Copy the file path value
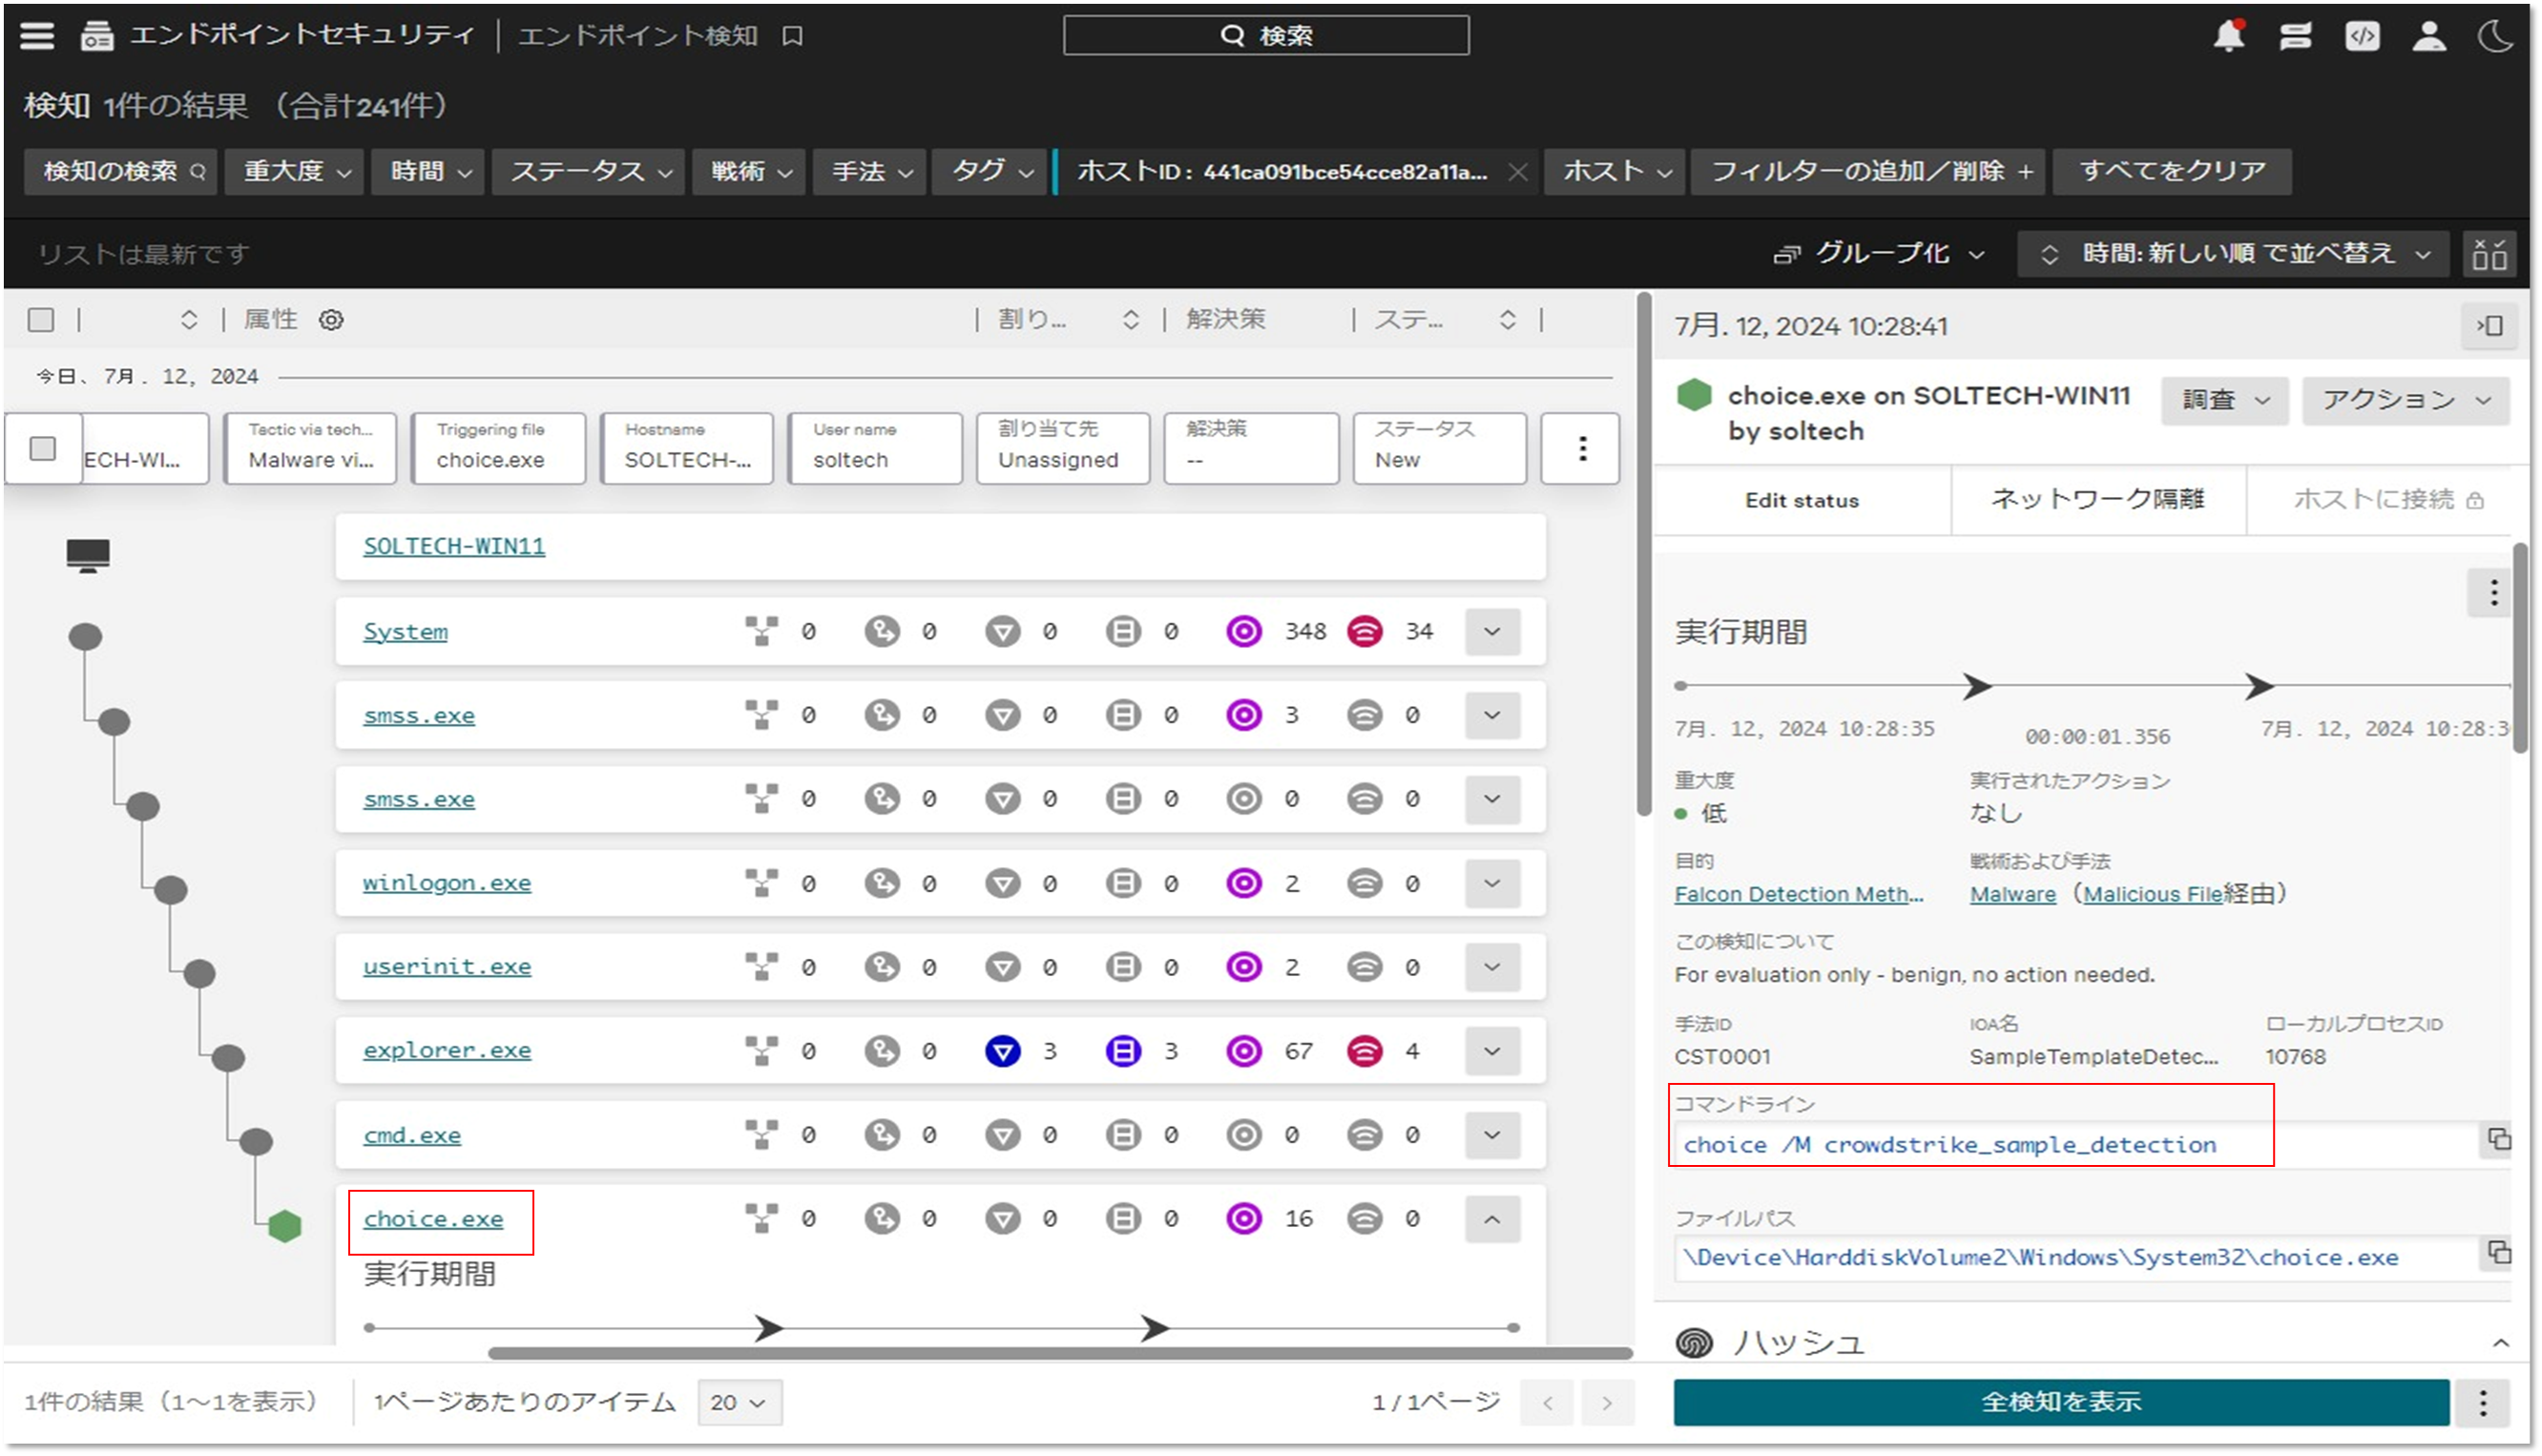The image size is (2542, 1456). (x=2498, y=1252)
